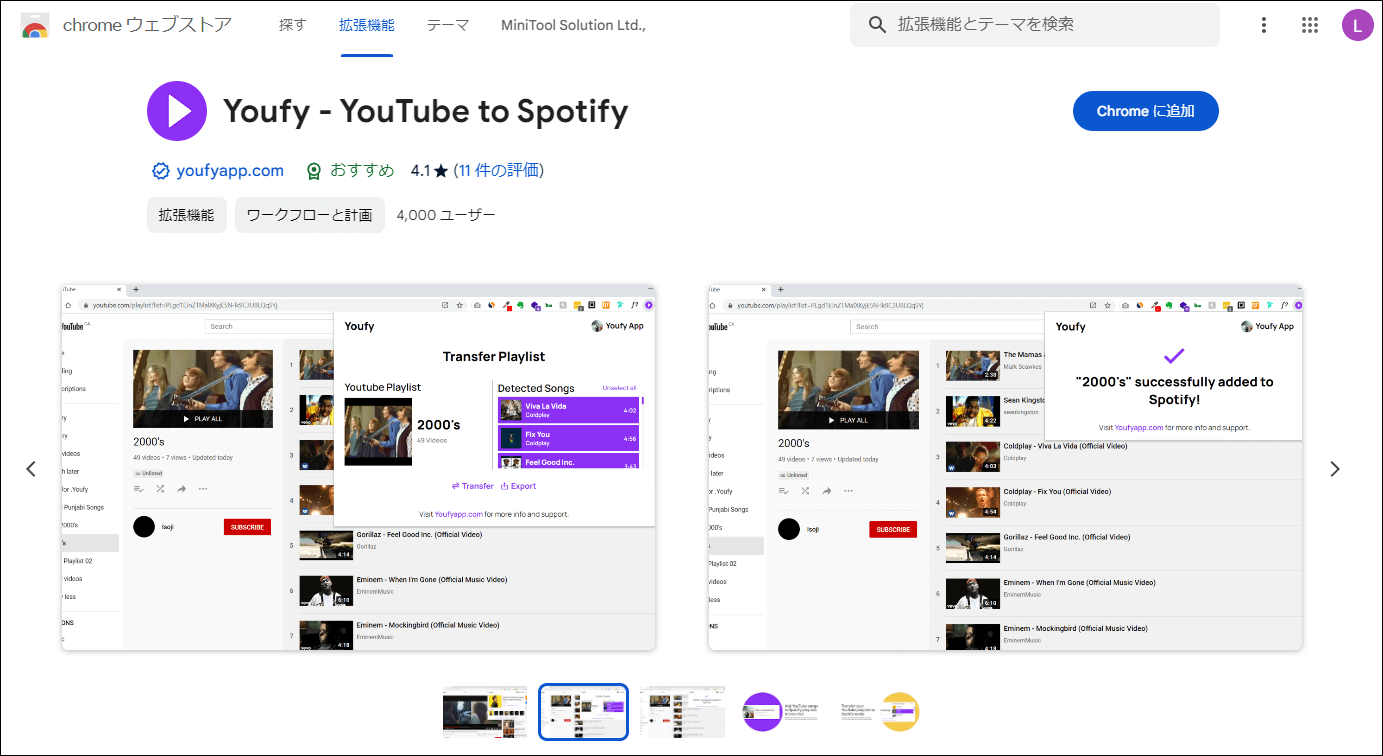The height and width of the screenshot is (756, 1383).
Task: Open the account avatar L
Action: tap(1357, 25)
